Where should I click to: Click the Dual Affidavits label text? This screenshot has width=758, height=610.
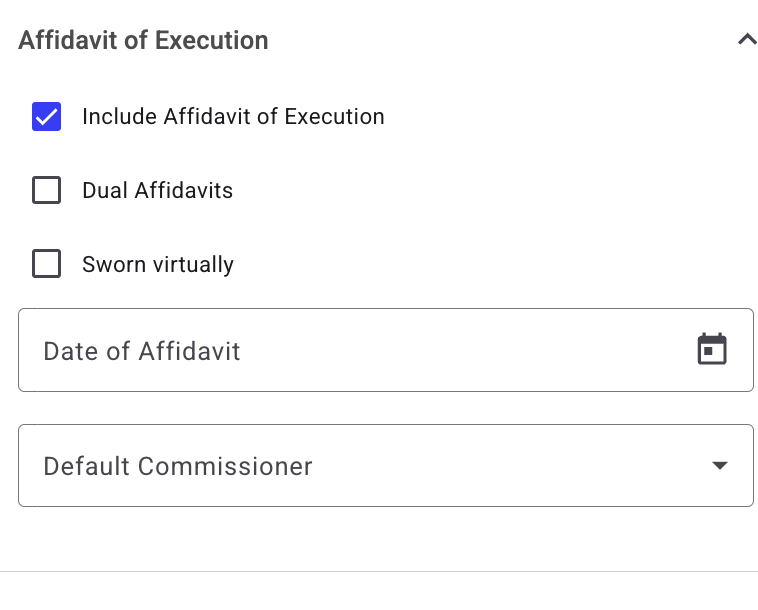[158, 190]
